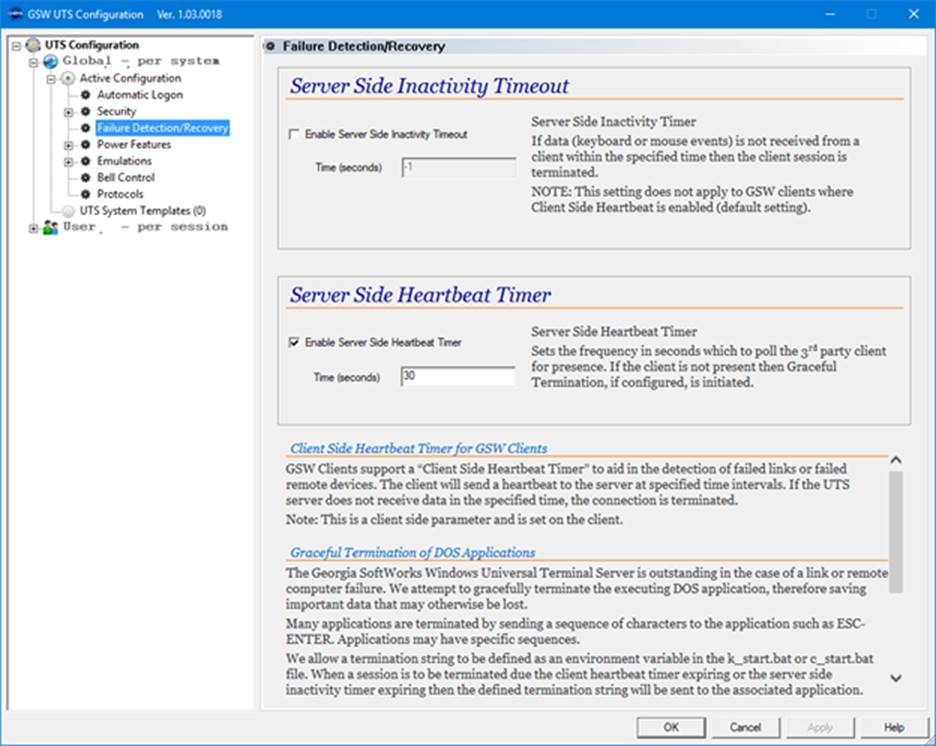Expand the Emulations tree node
936x746 pixels.
point(69,162)
